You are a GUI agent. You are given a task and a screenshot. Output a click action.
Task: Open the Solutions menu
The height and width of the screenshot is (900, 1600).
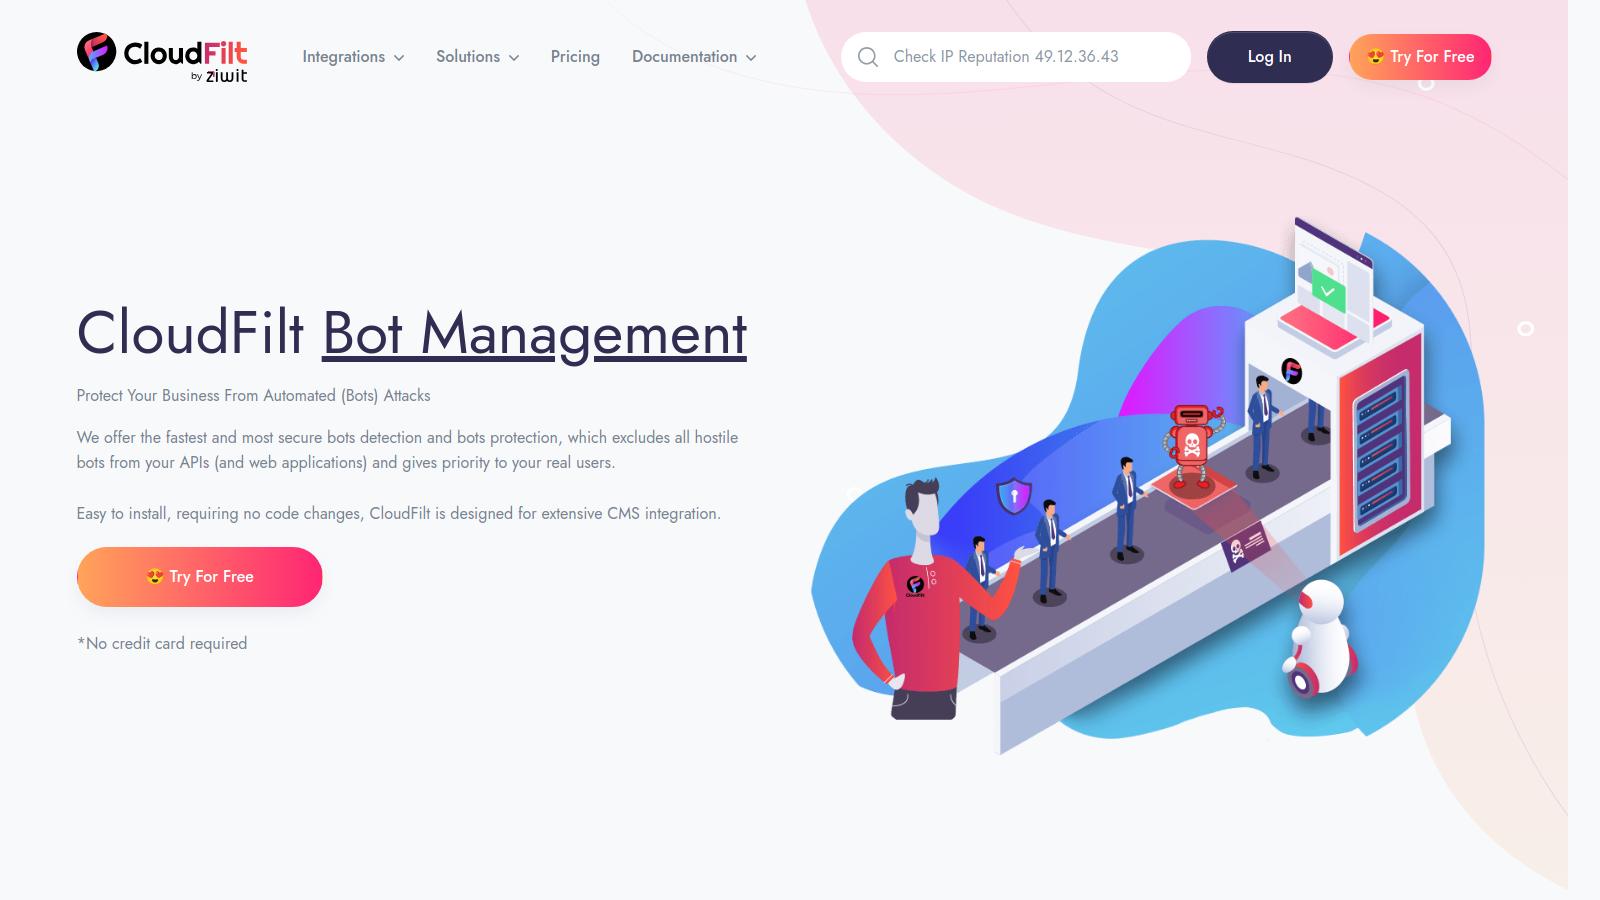[x=477, y=57]
